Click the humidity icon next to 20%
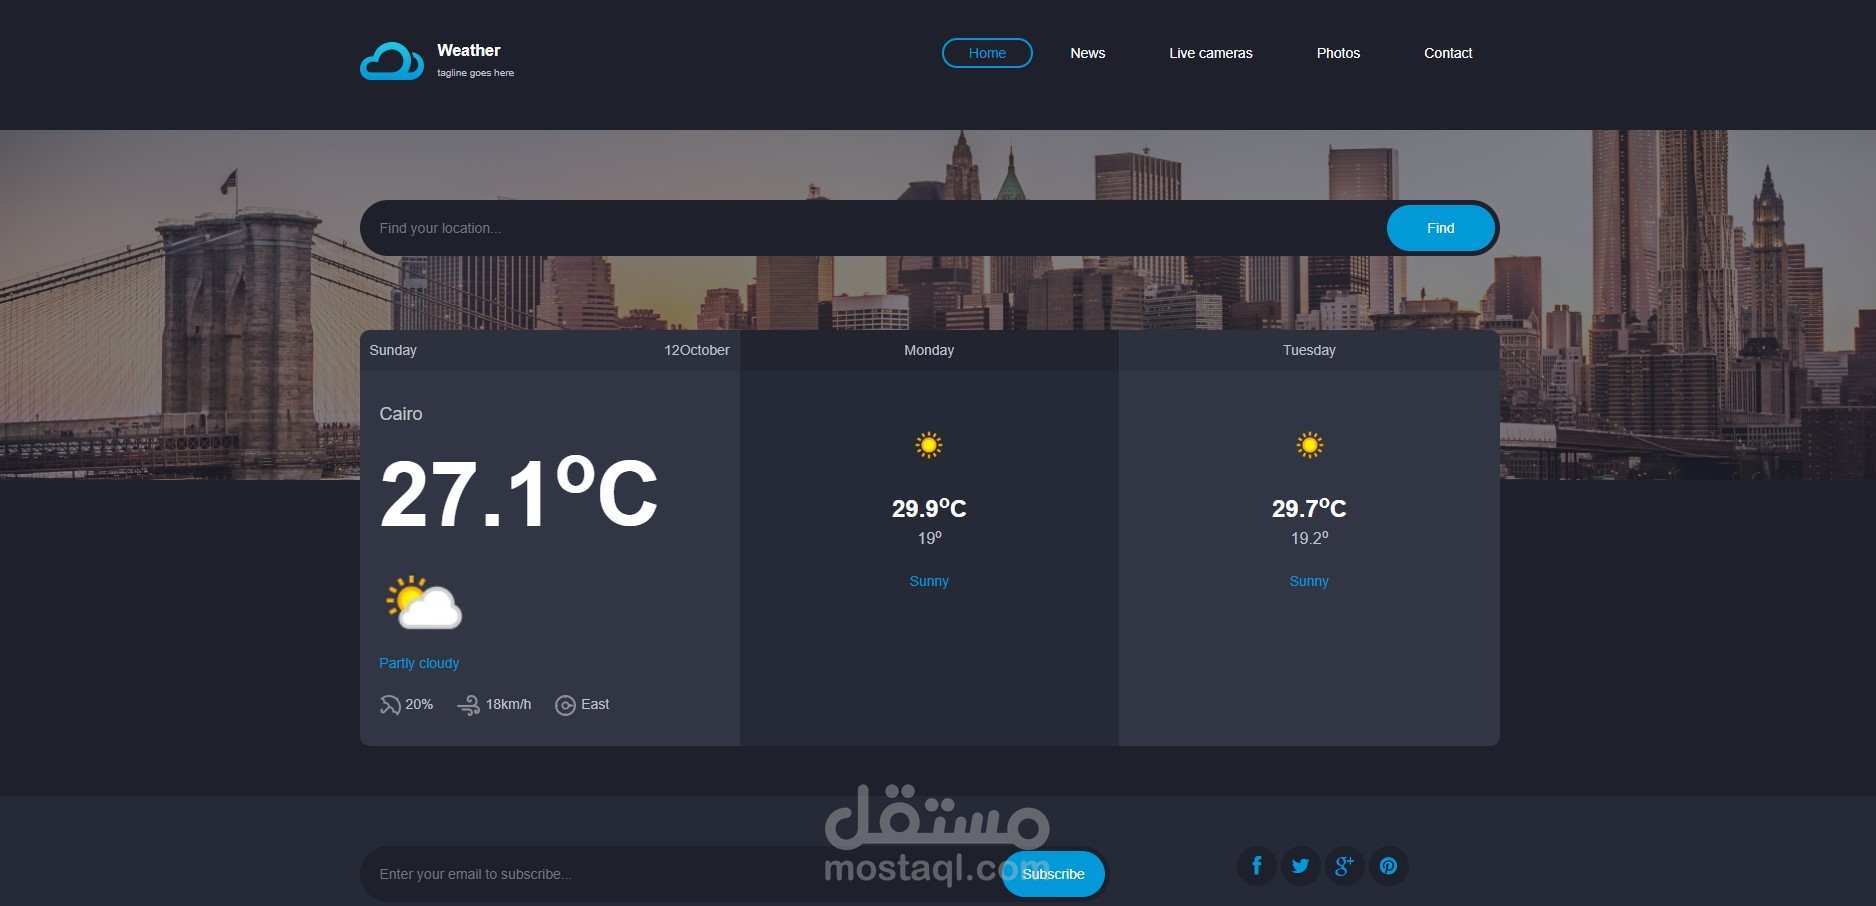 389,704
